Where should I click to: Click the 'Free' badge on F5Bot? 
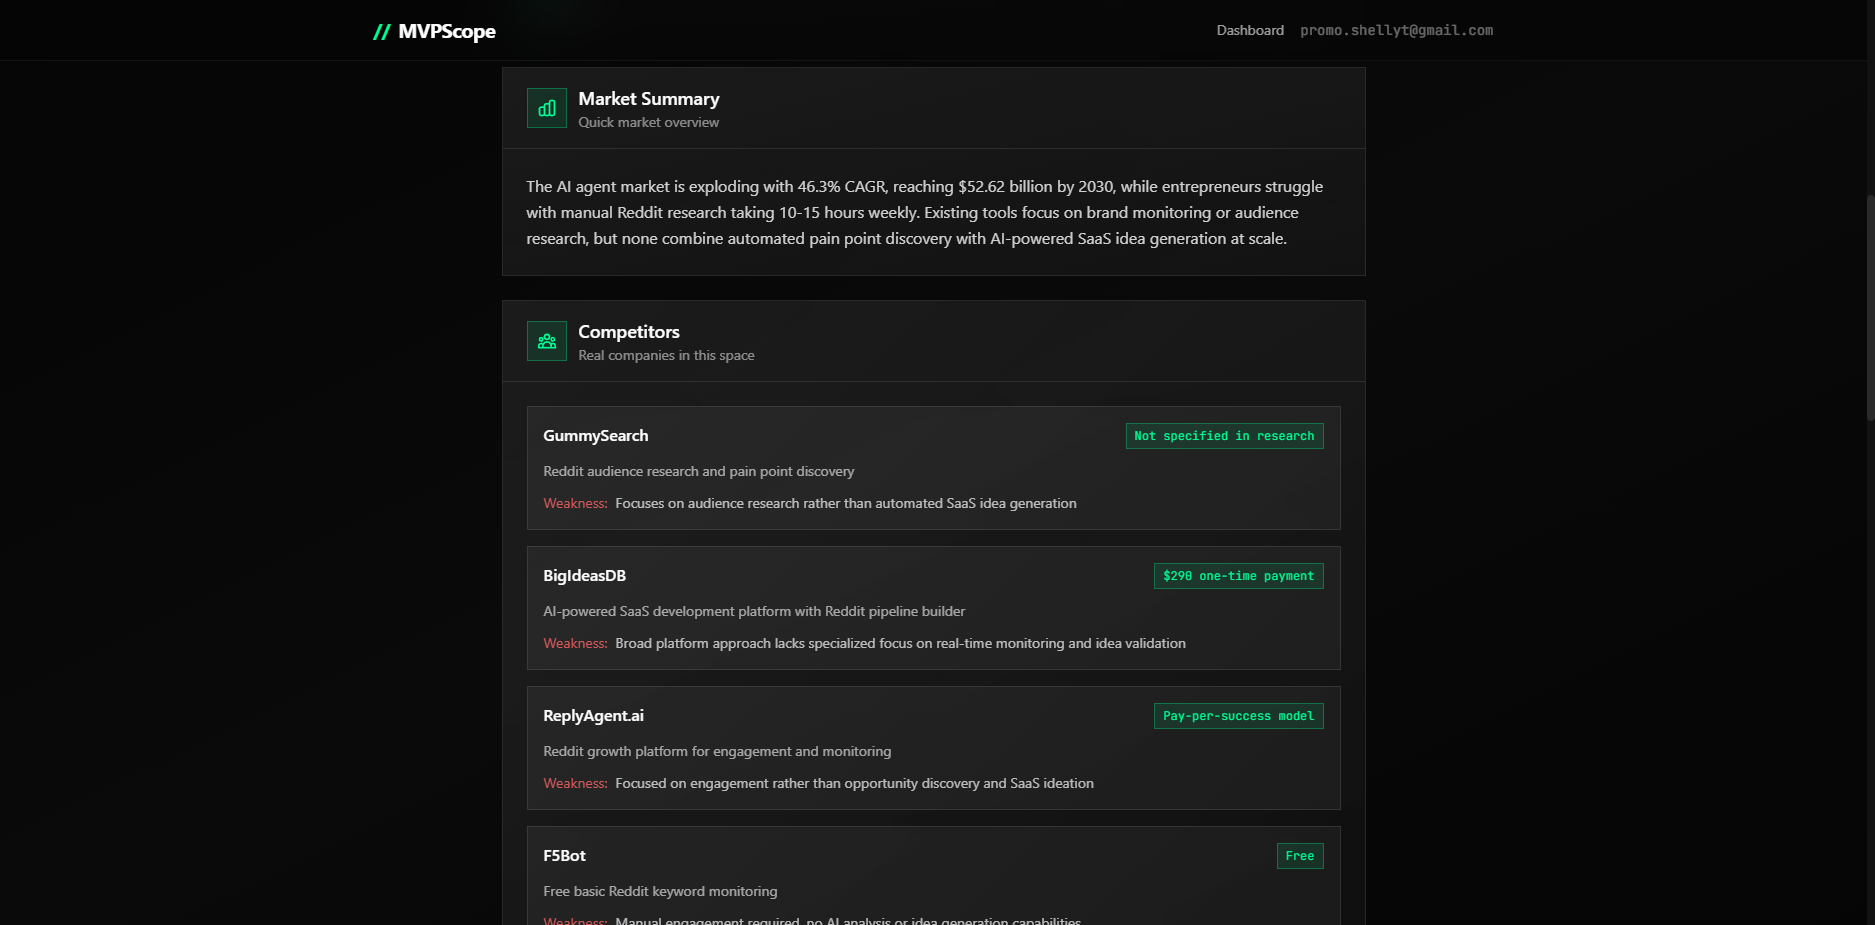(1299, 856)
